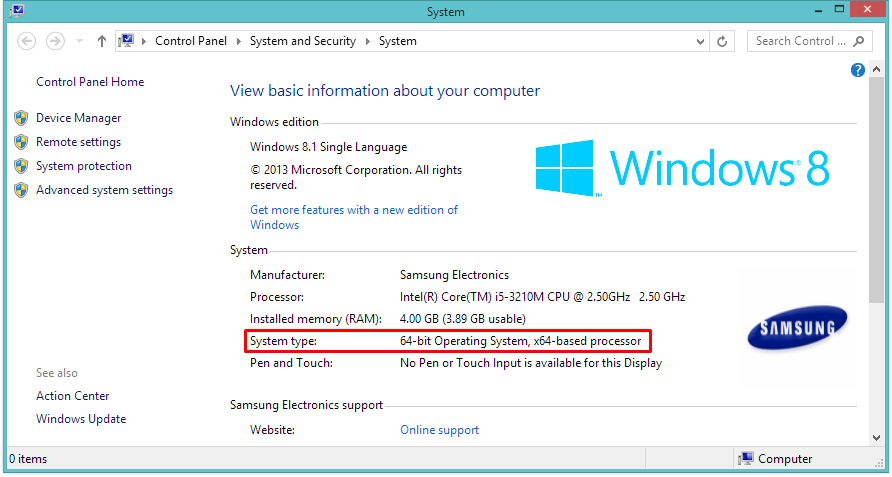Click the Back navigation arrow
The height and width of the screenshot is (477, 892).
coord(27,41)
